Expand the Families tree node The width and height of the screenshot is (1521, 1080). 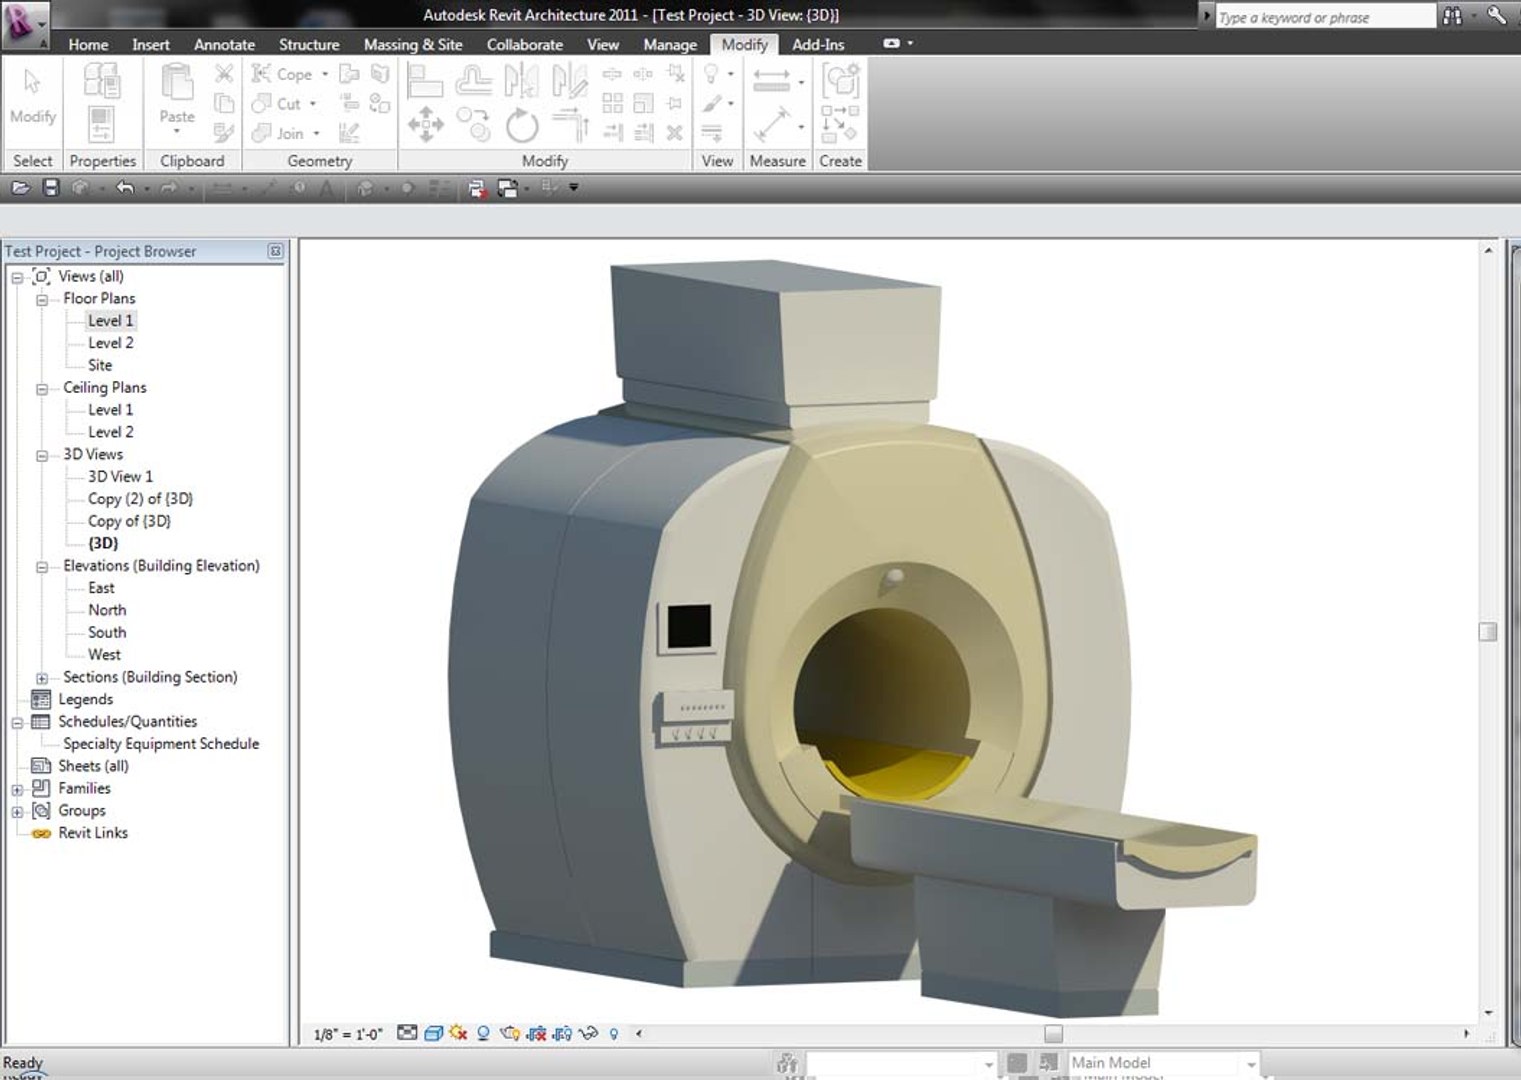[17, 790]
